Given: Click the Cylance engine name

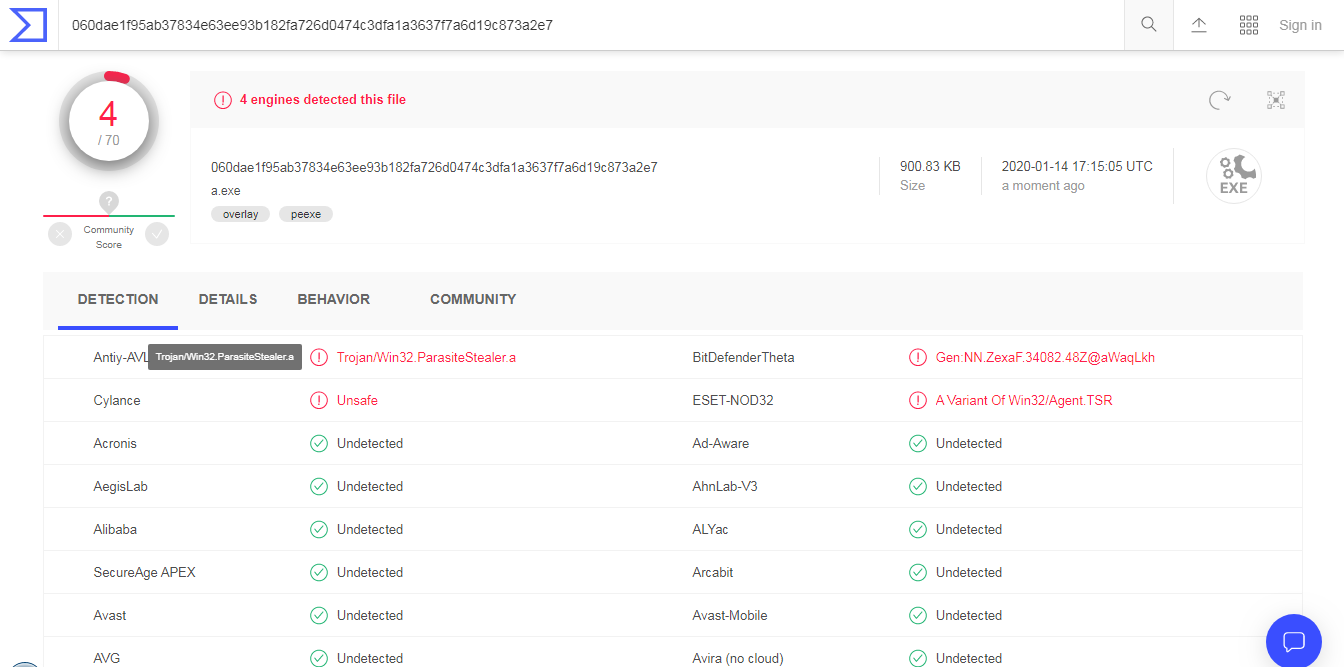Looking at the screenshot, I should click(x=117, y=400).
